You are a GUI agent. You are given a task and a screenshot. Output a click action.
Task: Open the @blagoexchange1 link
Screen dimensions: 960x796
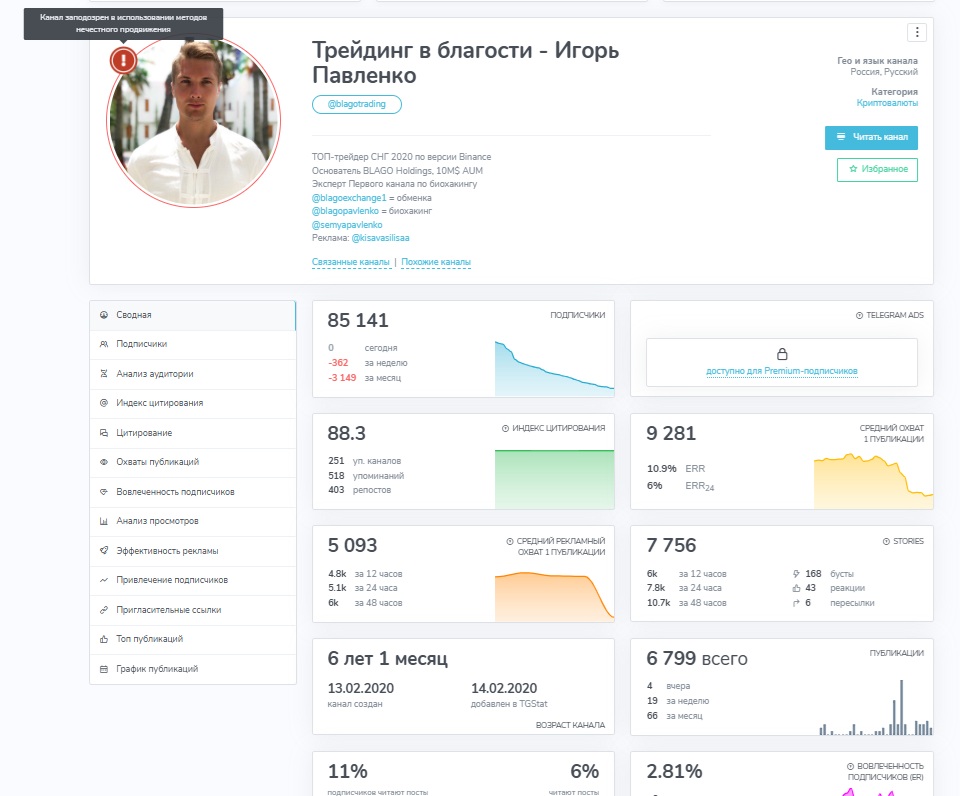(x=349, y=198)
